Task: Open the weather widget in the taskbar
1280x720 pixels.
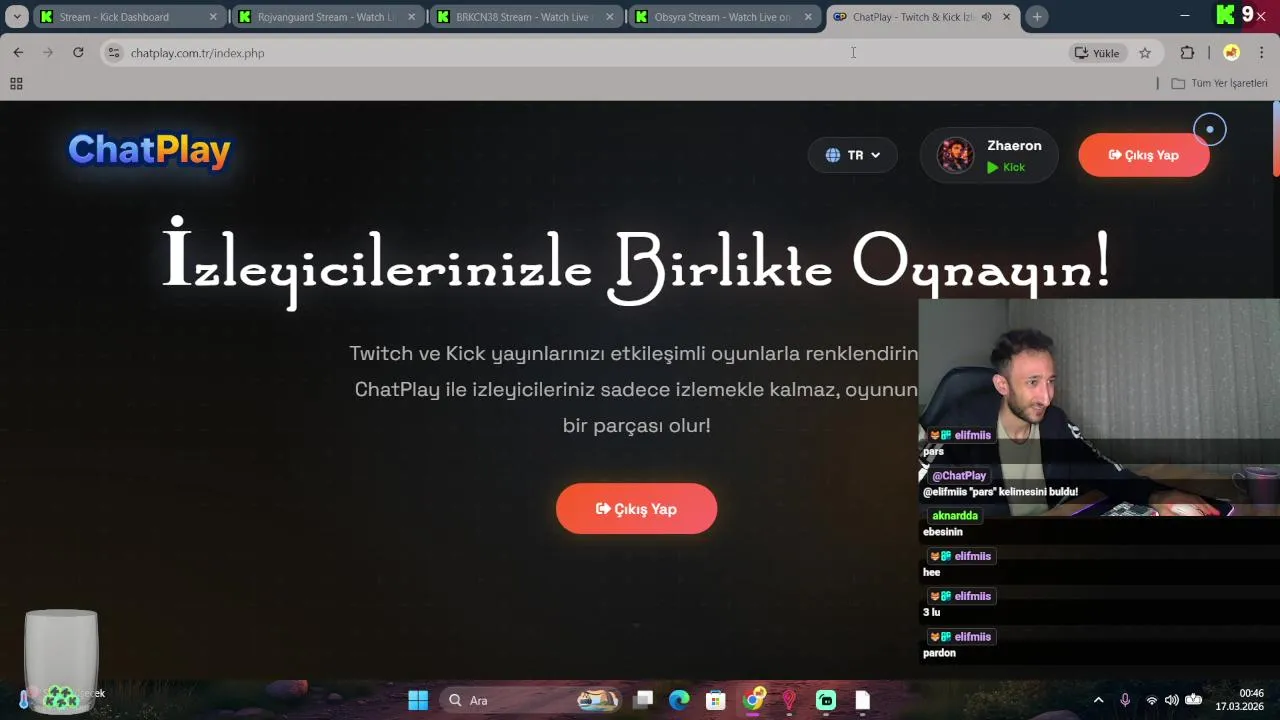Action: (62, 697)
